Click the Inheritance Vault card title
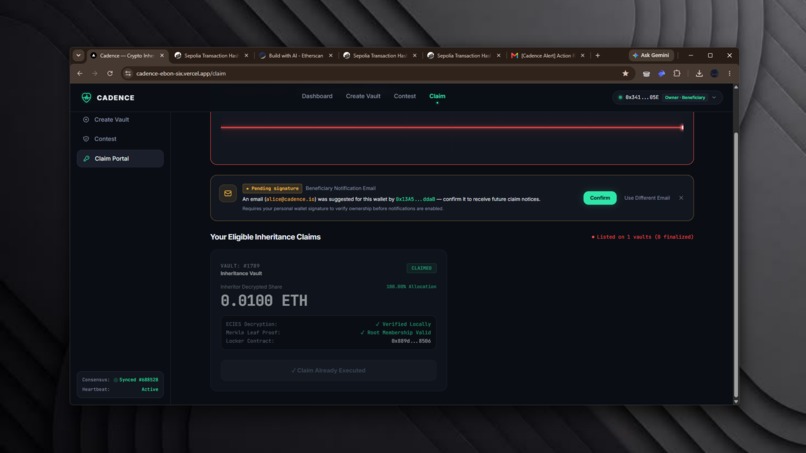 tap(241, 274)
